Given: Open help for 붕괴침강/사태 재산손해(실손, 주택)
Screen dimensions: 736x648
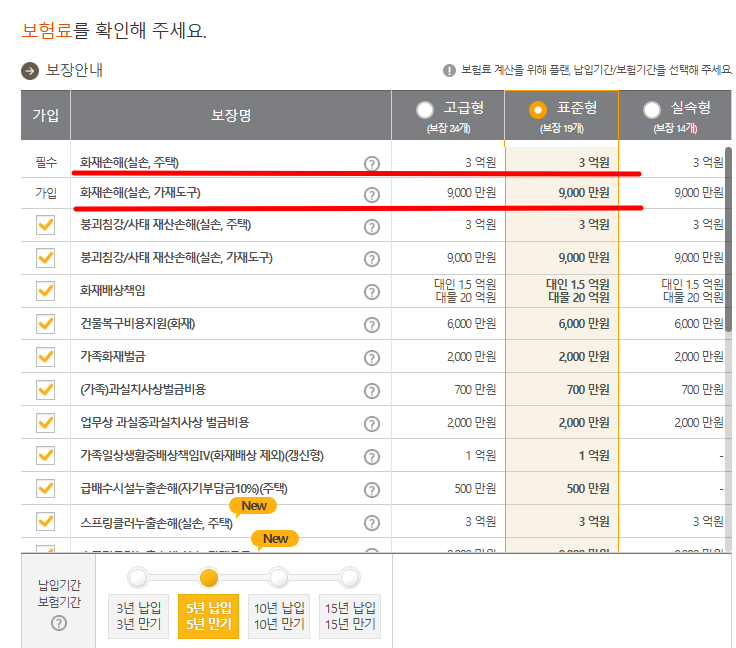Looking at the screenshot, I should [x=372, y=227].
